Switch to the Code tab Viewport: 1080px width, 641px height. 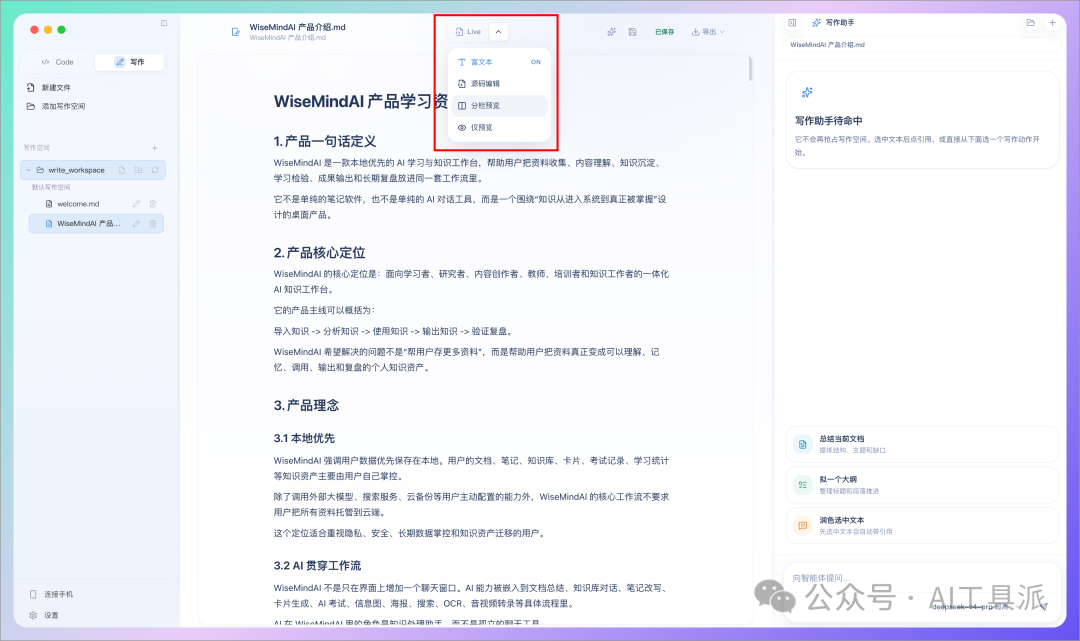pyautogui.click(x=58, y=62)
